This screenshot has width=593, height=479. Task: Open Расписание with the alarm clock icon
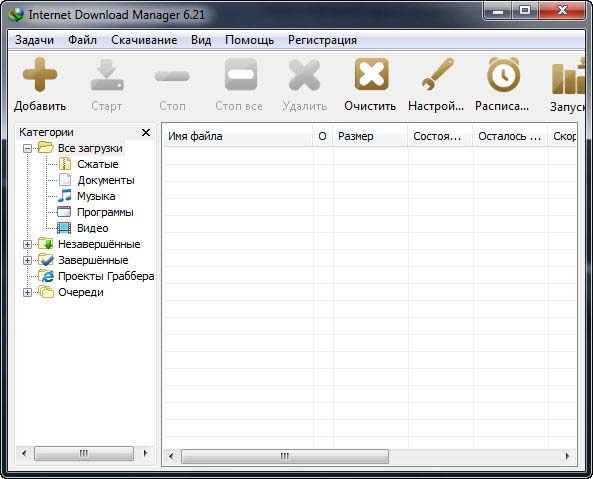pos(503,74)
